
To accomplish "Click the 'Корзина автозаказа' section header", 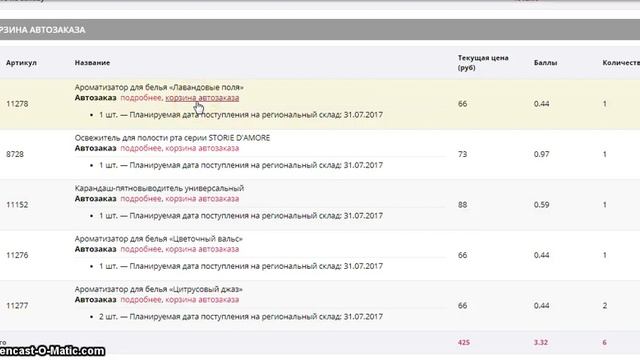I will [x=320, y=30].
